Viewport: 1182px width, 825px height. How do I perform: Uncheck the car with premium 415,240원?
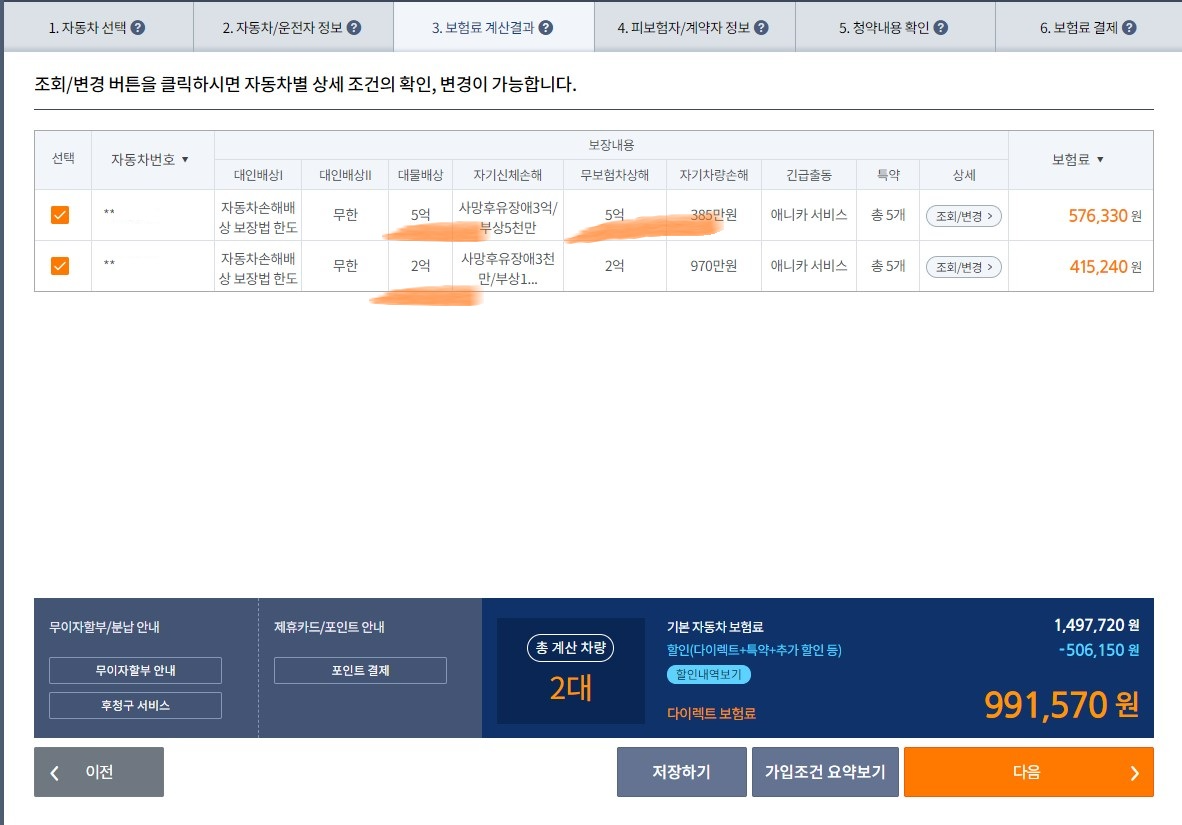coord(60,266)
